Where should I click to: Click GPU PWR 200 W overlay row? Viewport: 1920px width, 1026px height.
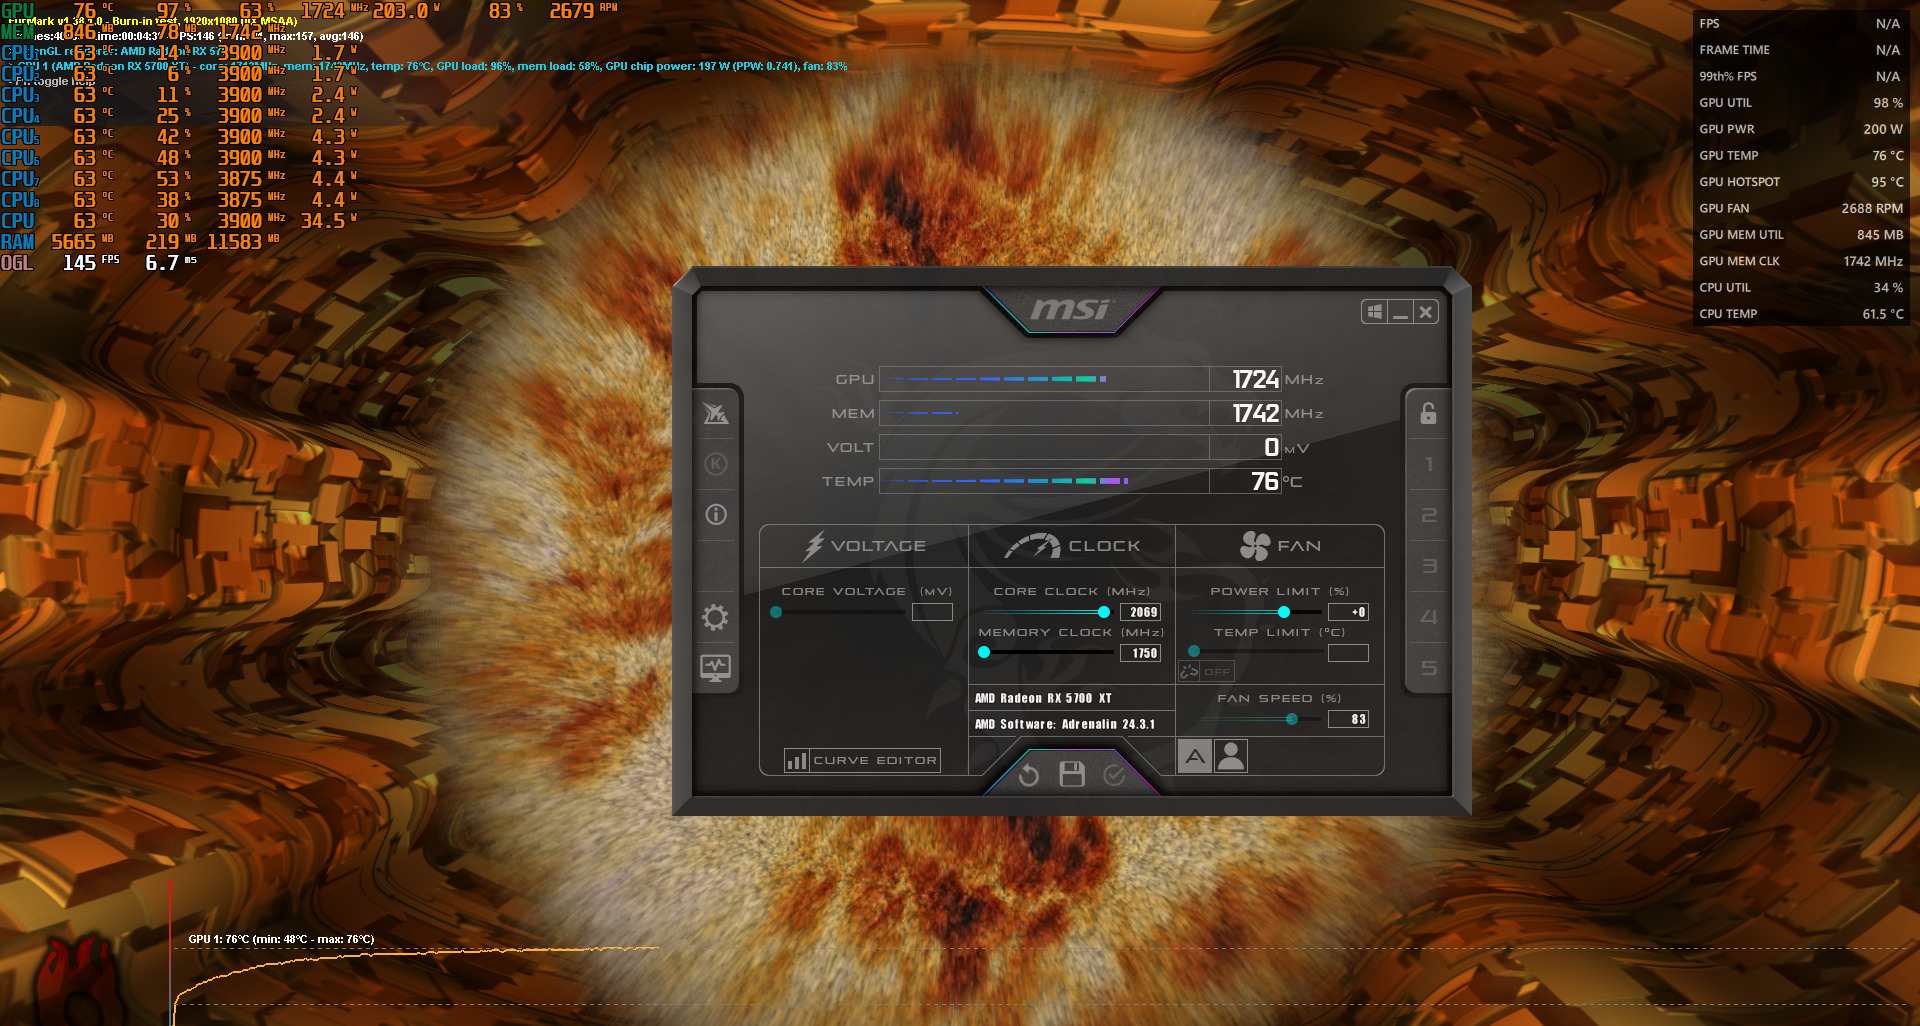pyautogui.click(x=1800, y=129)
